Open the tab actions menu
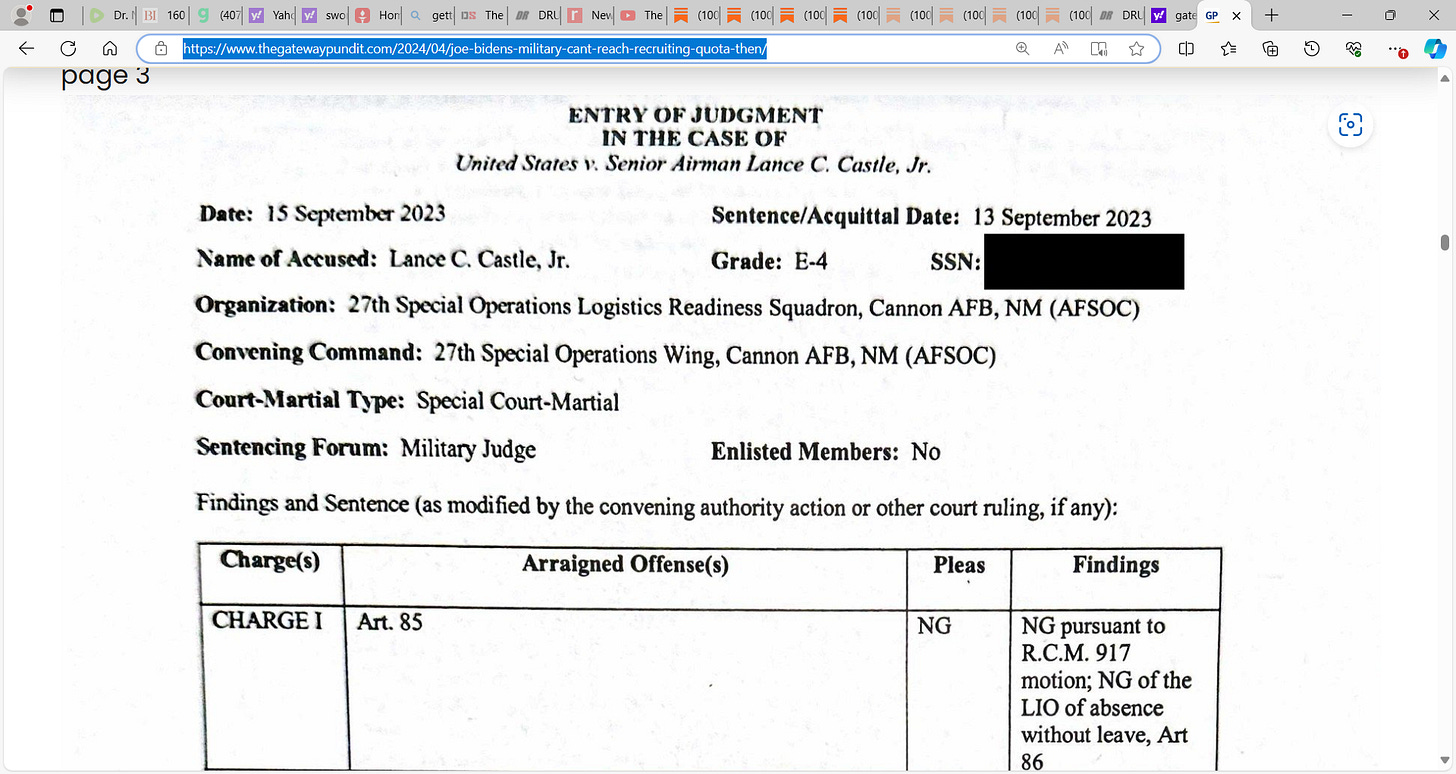Image resolution: width=1456 pixels, height=774 pixels. click(57, 15)
